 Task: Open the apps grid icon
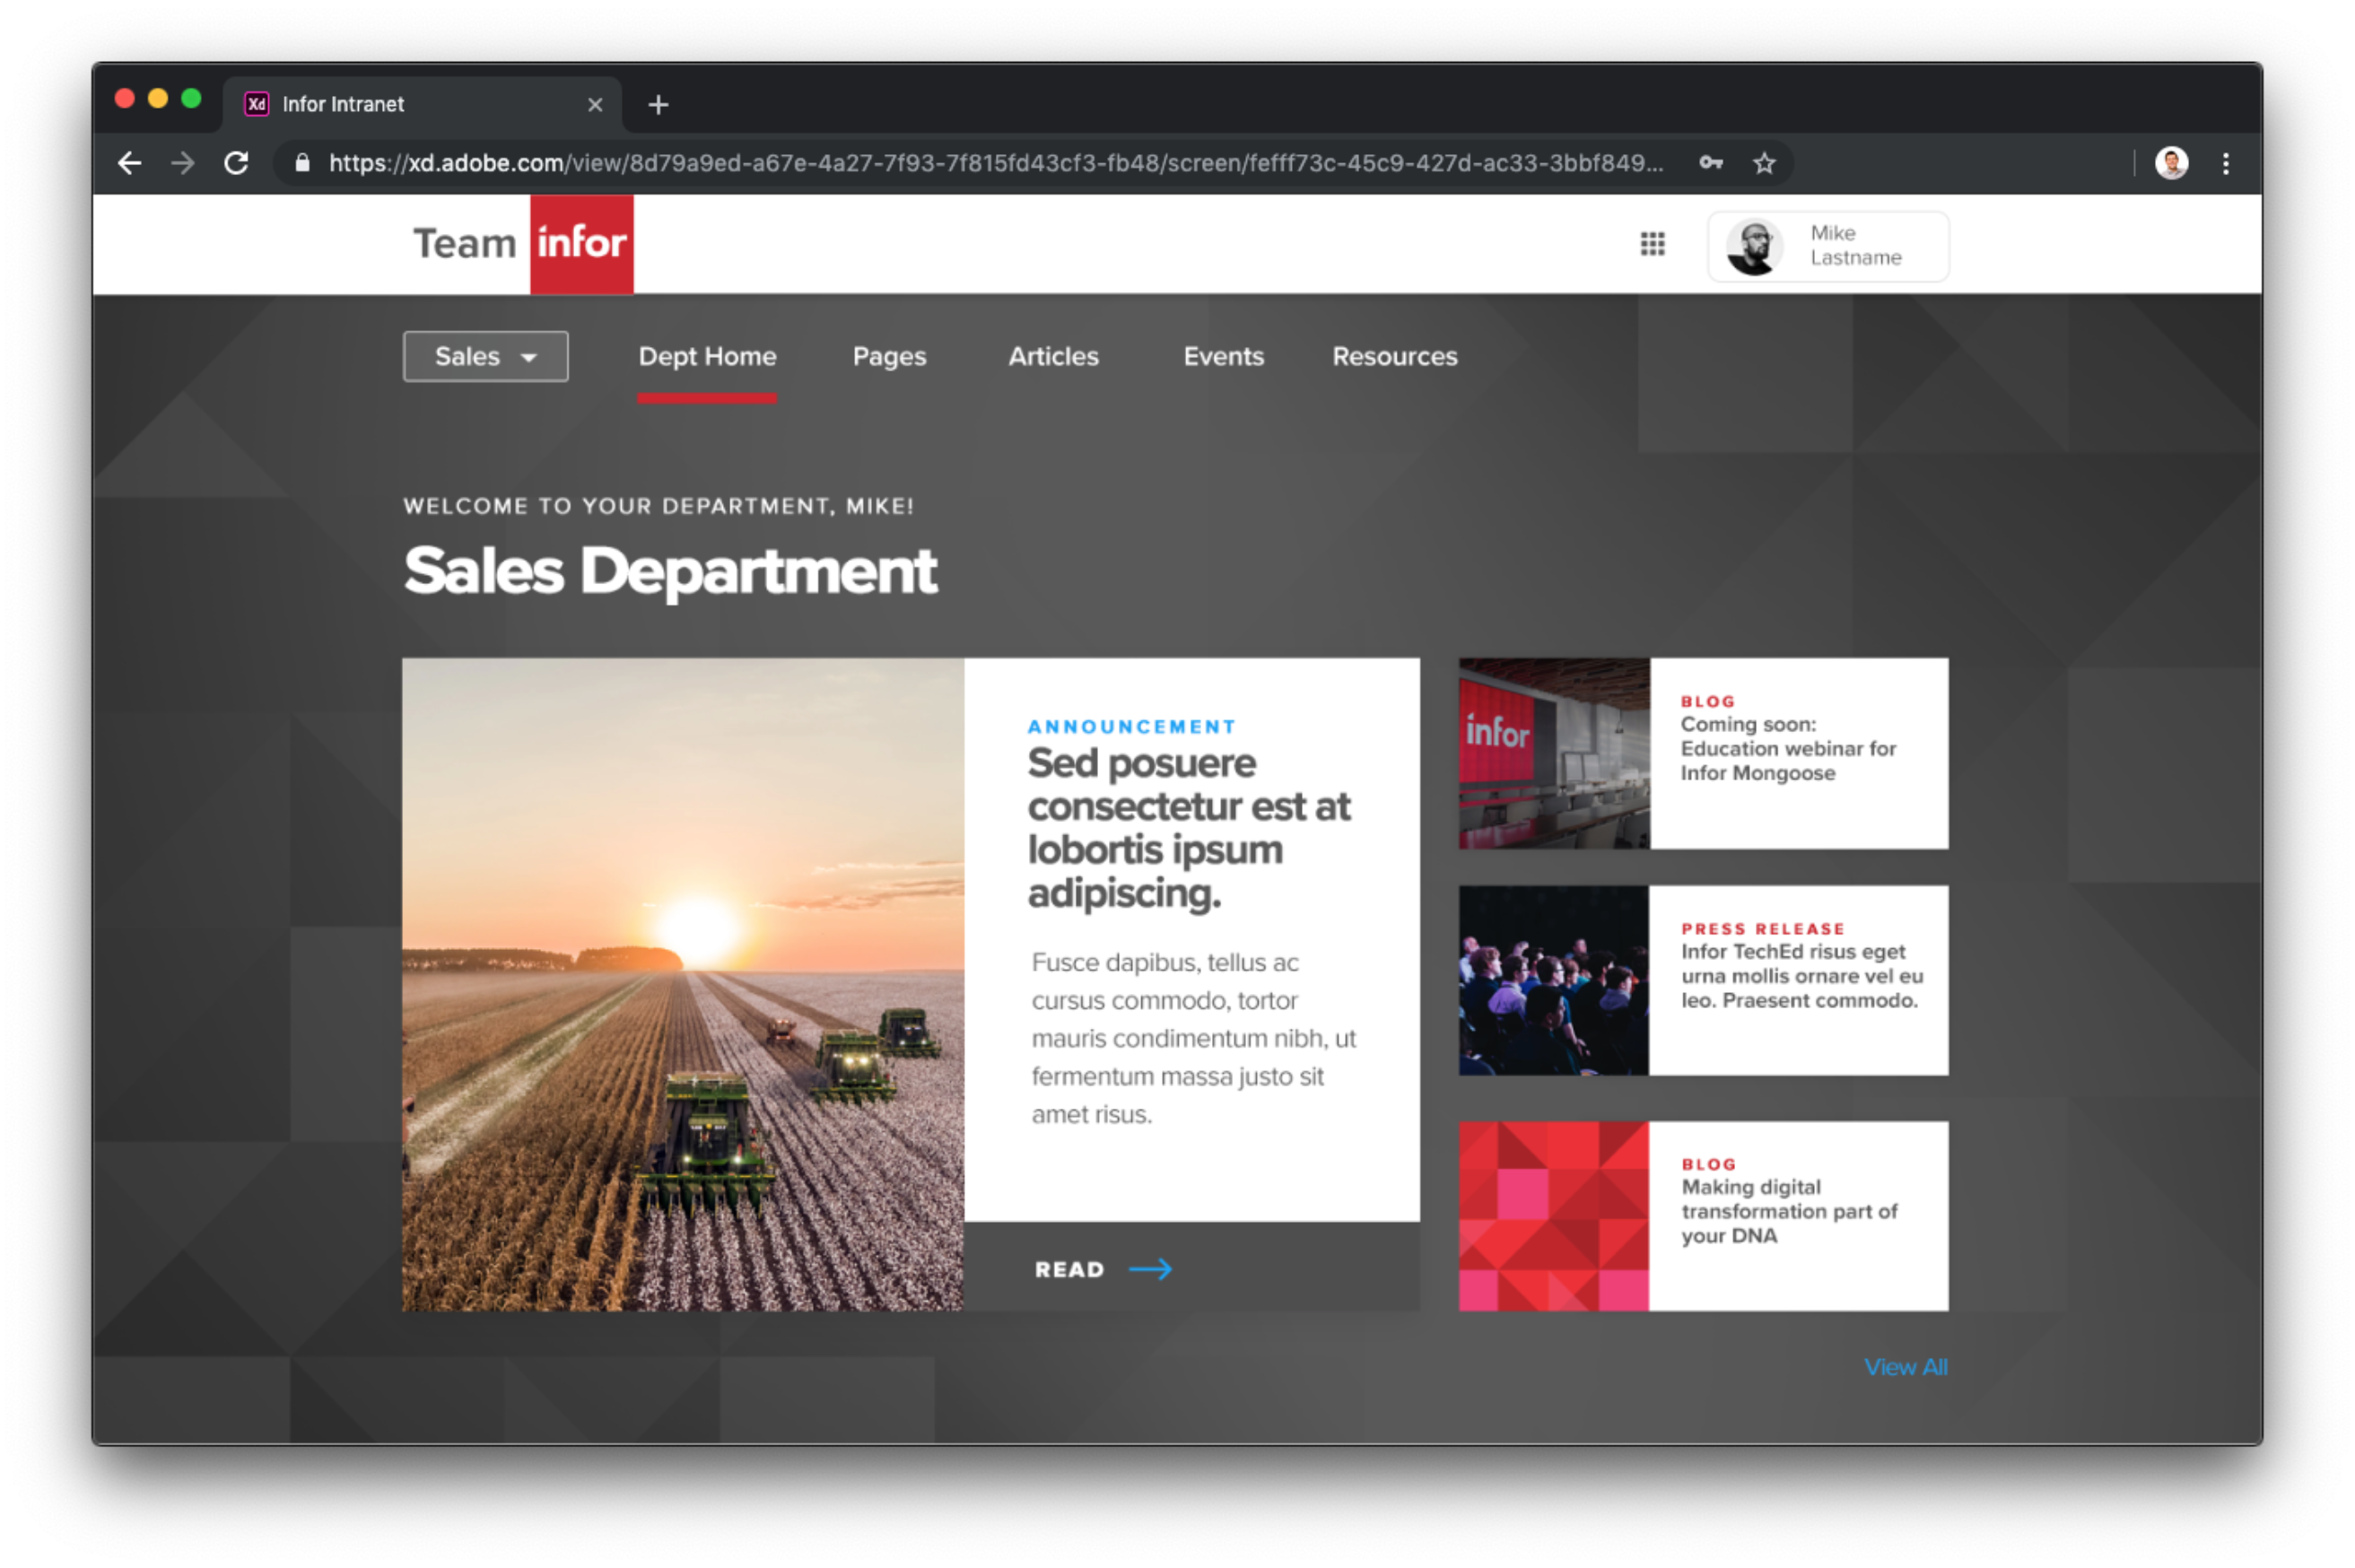coord(1652,243)
